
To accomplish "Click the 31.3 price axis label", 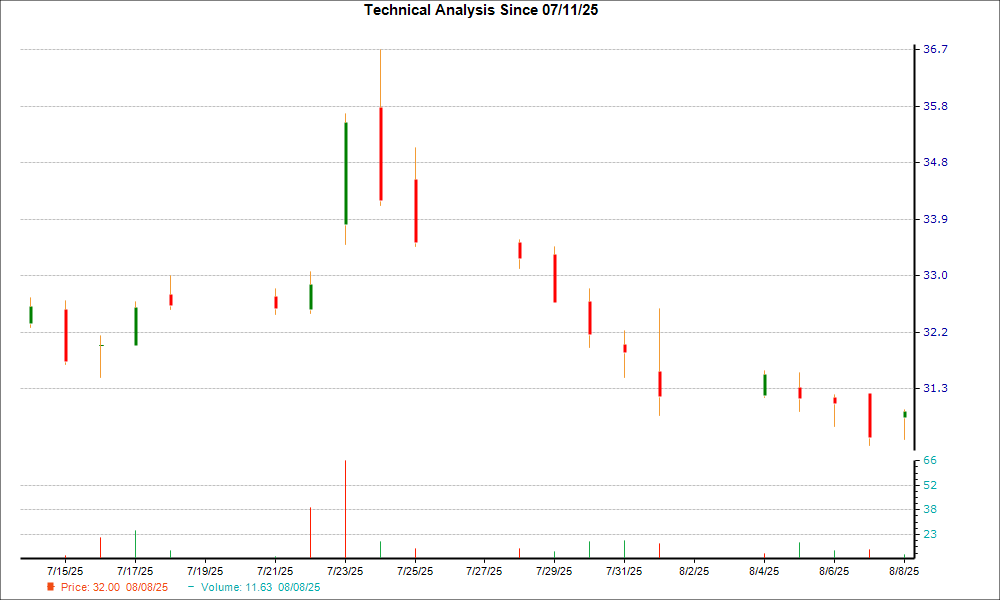I will click(x=936, y=388).
